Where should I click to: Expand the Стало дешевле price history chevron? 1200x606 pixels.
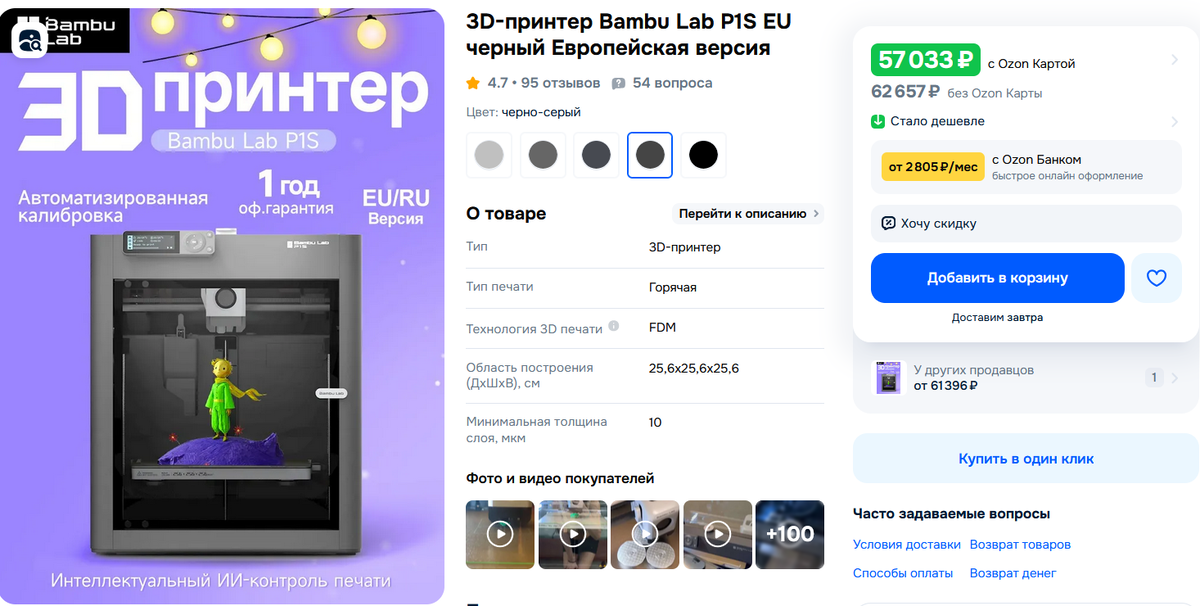[1175, 122]
